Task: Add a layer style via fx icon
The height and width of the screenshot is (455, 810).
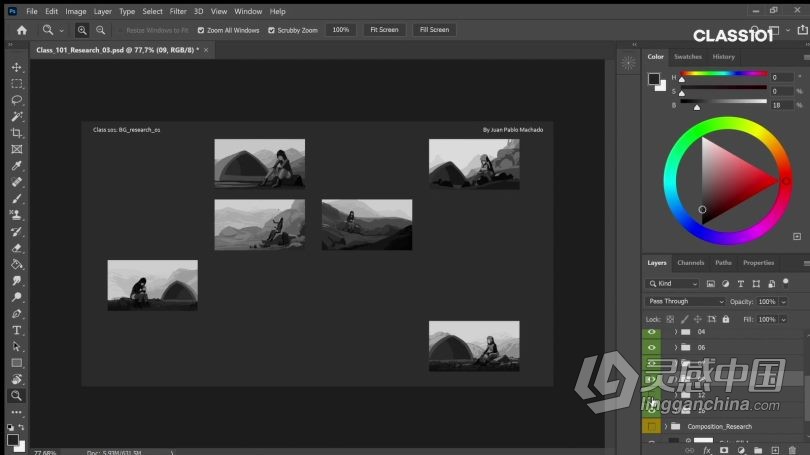Action: click(707, 450)
